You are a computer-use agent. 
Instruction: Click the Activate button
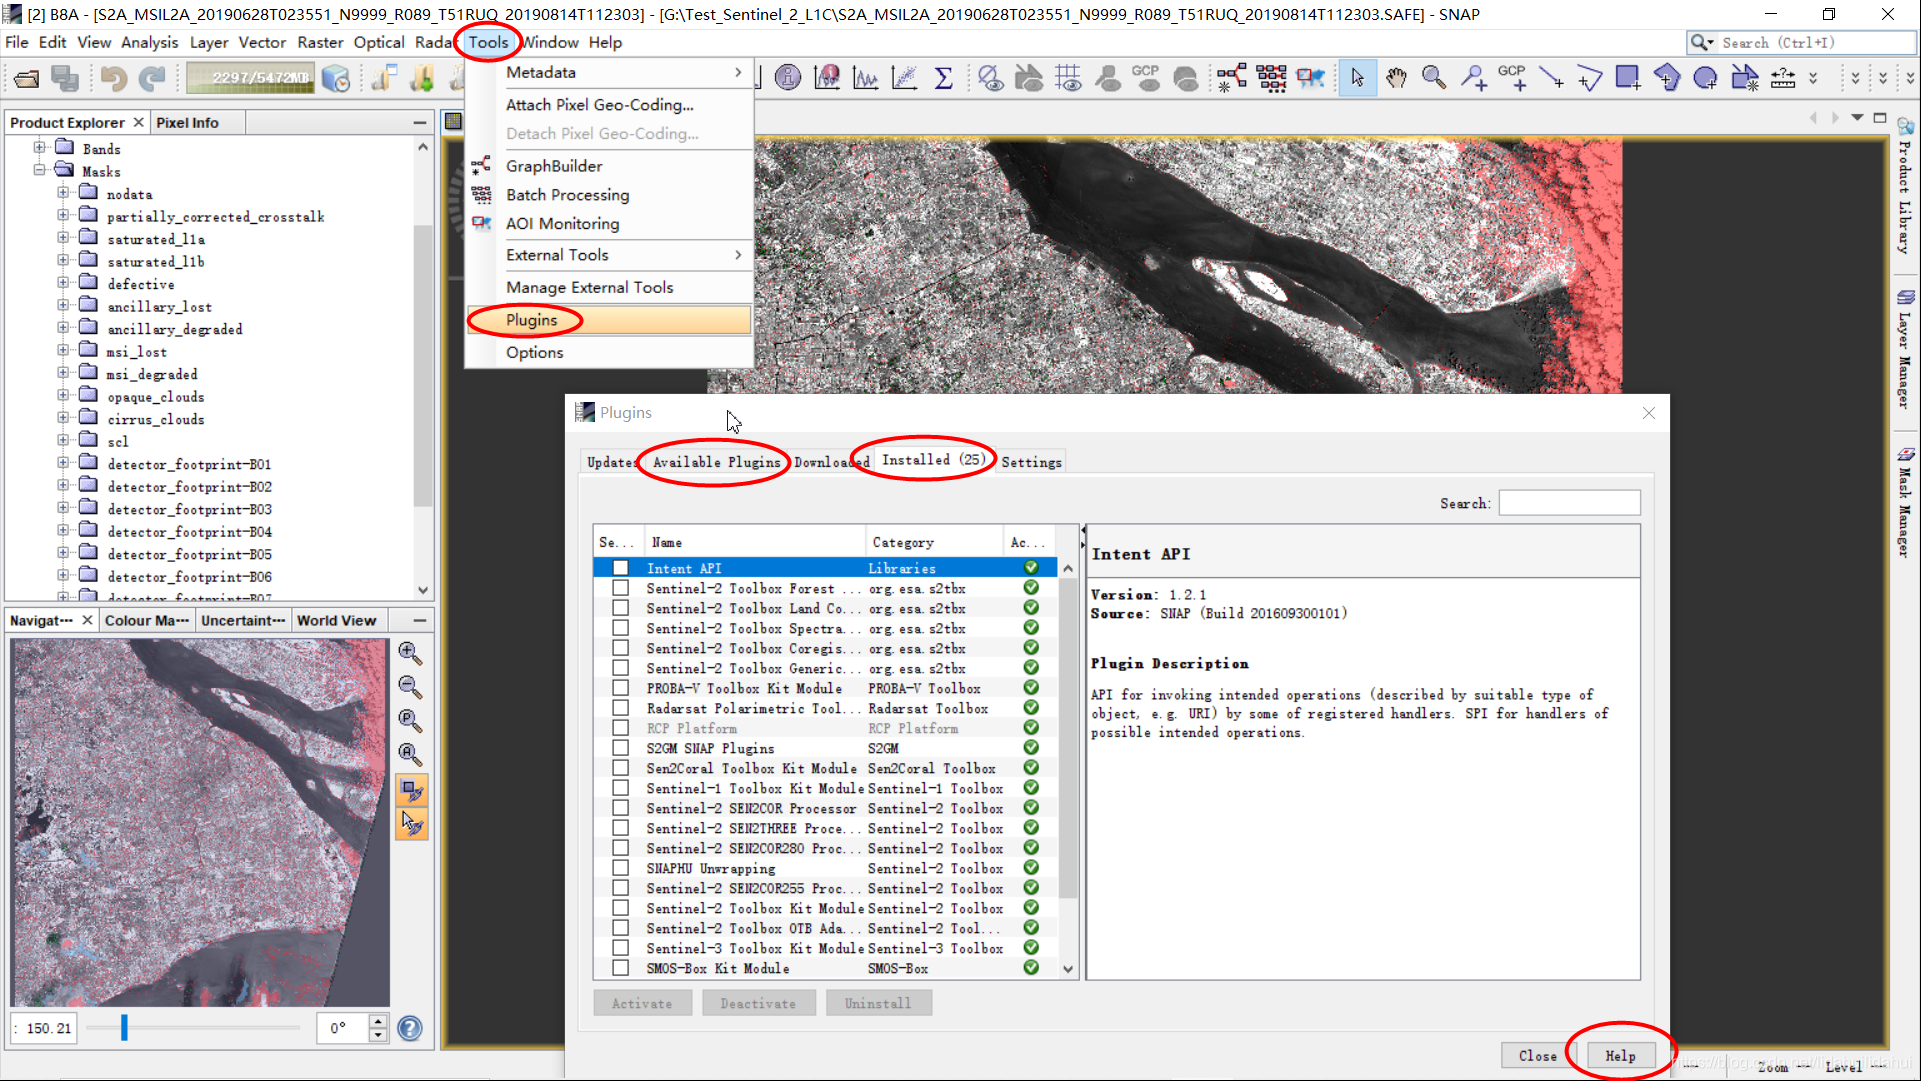pyautogui.click(x=641, y=1002)
